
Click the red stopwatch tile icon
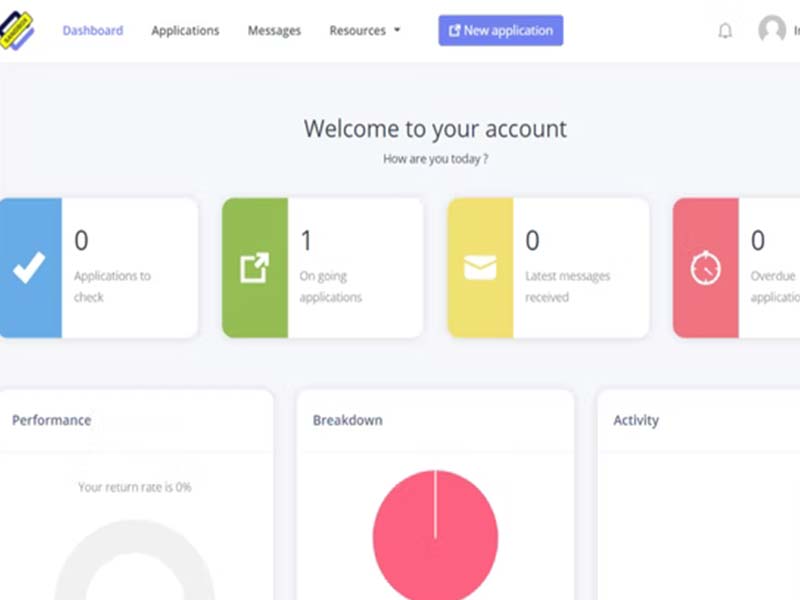(x=706, y=267)
